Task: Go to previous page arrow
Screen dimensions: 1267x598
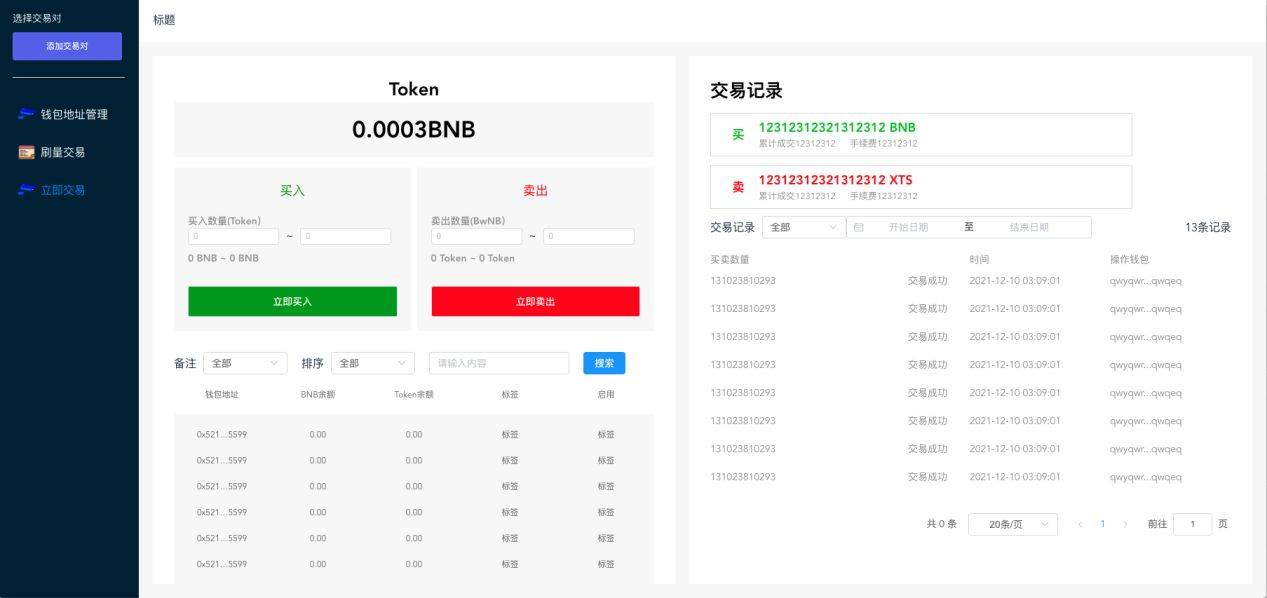Action: (1080, 524)
